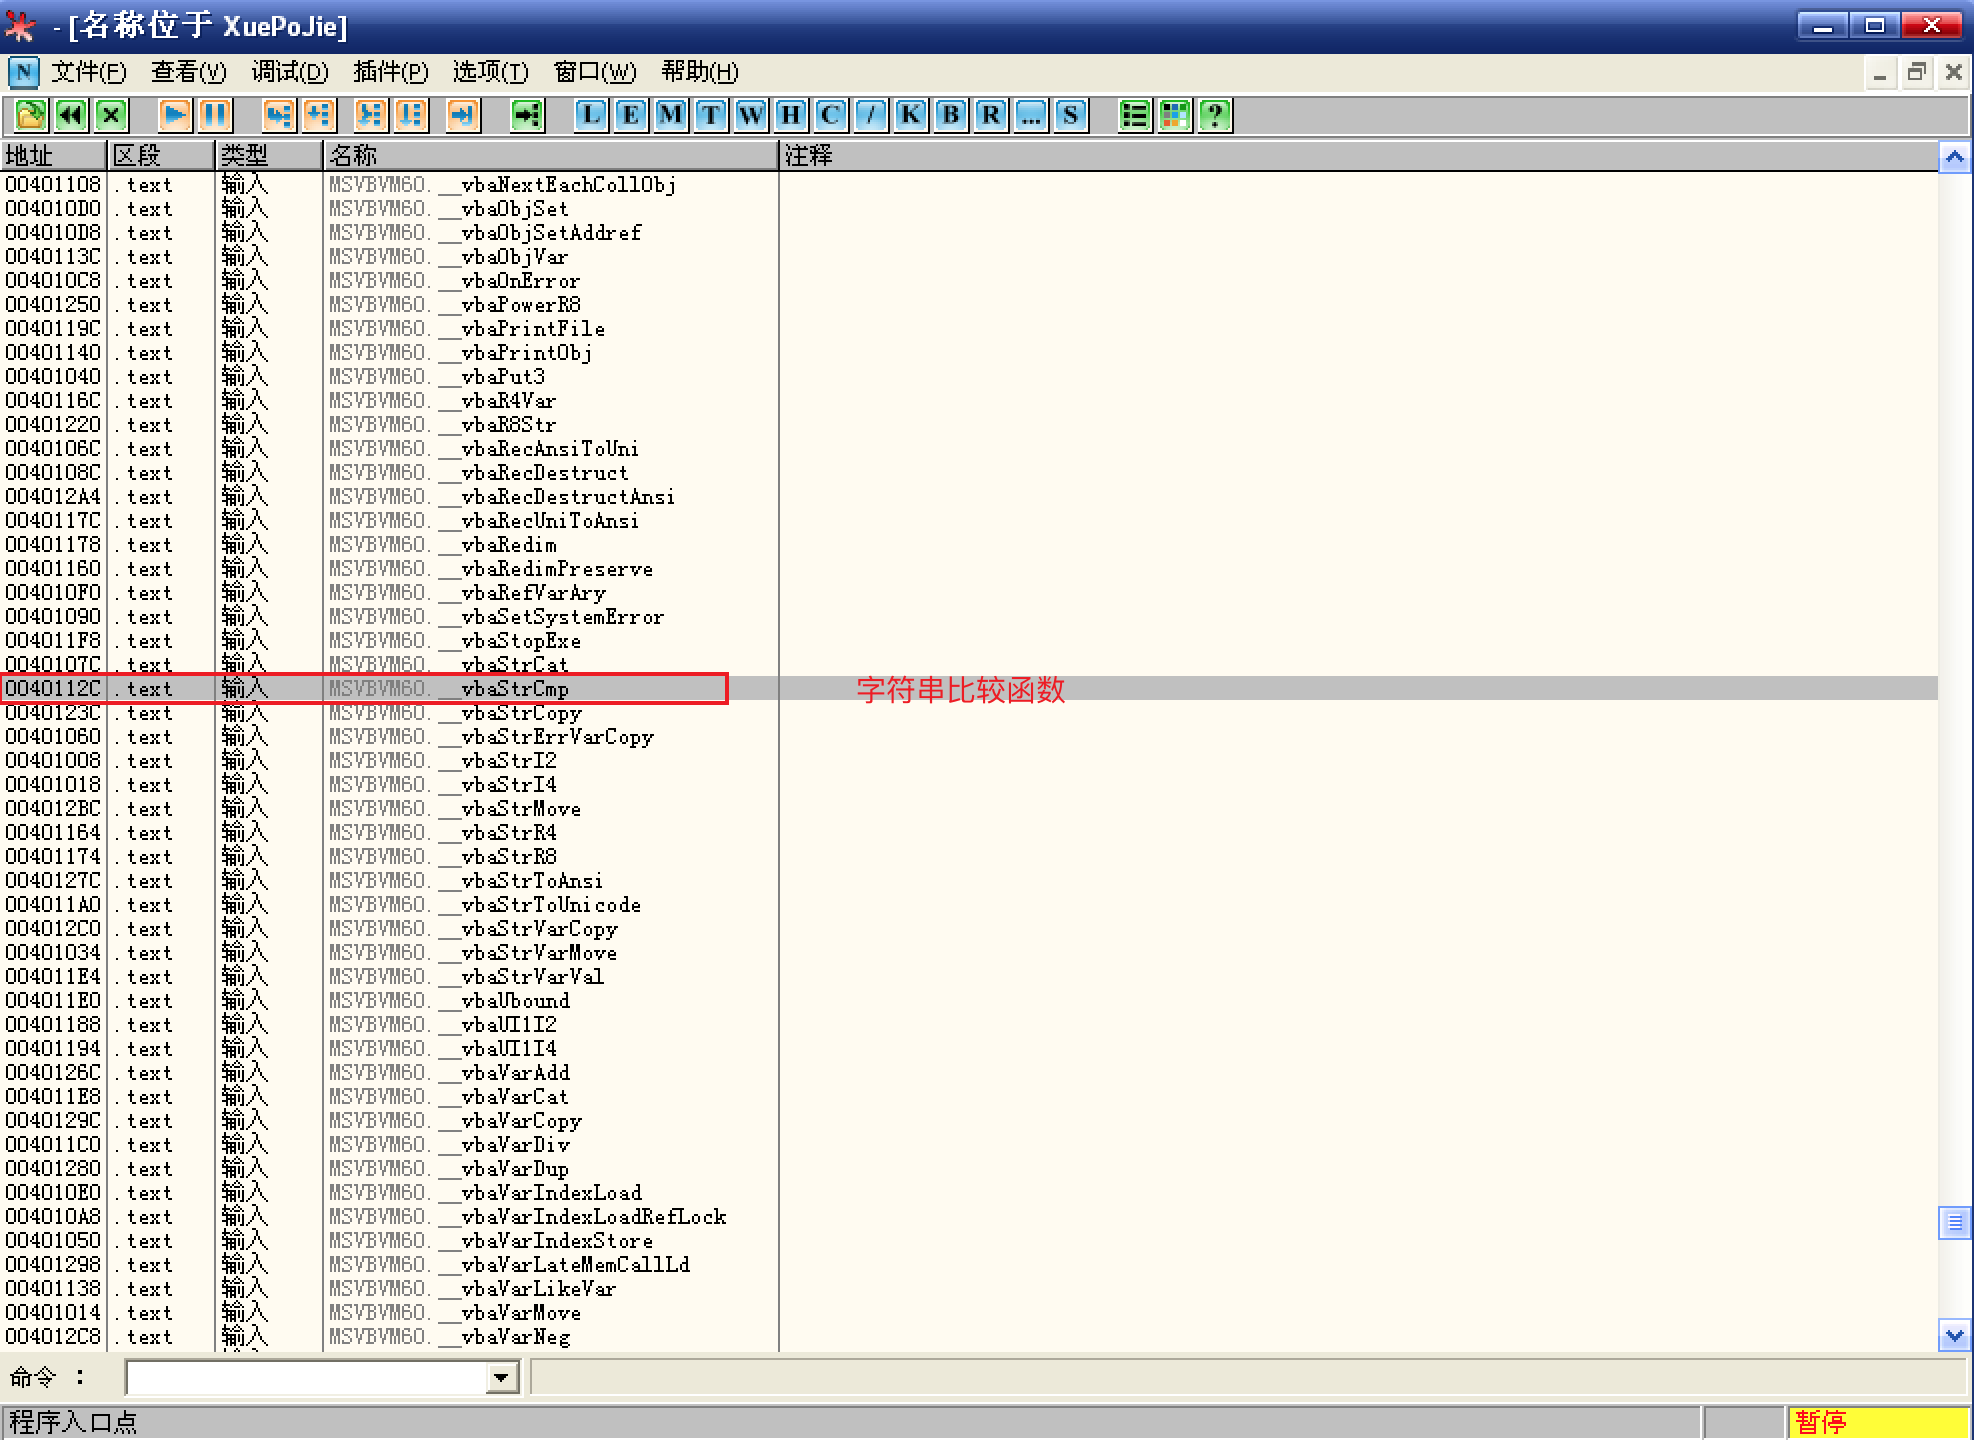Select the __vbaVarAdd entry row
The image size is (1974, 1440).
point(514,1073)
